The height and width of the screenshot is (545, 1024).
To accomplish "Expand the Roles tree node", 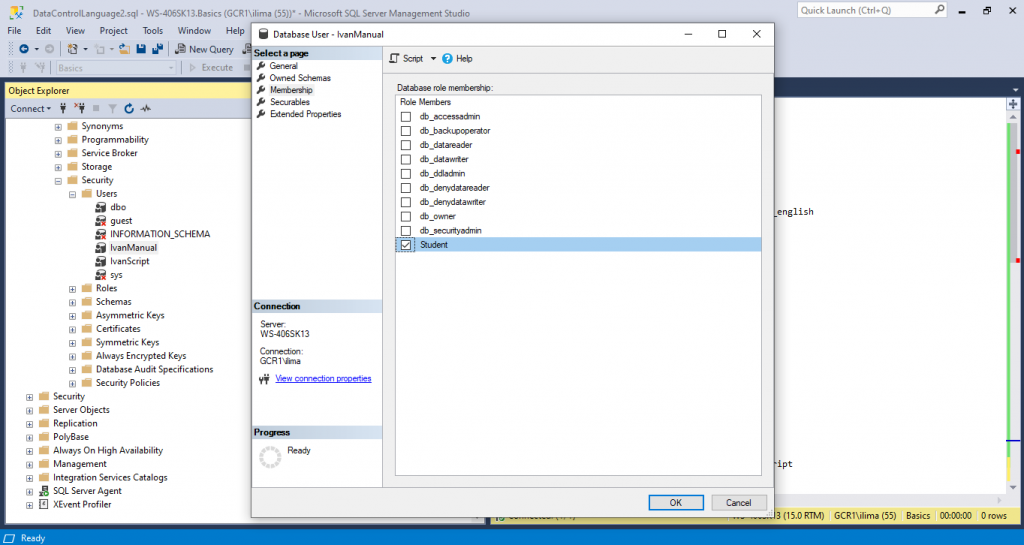I will point(72,288).
